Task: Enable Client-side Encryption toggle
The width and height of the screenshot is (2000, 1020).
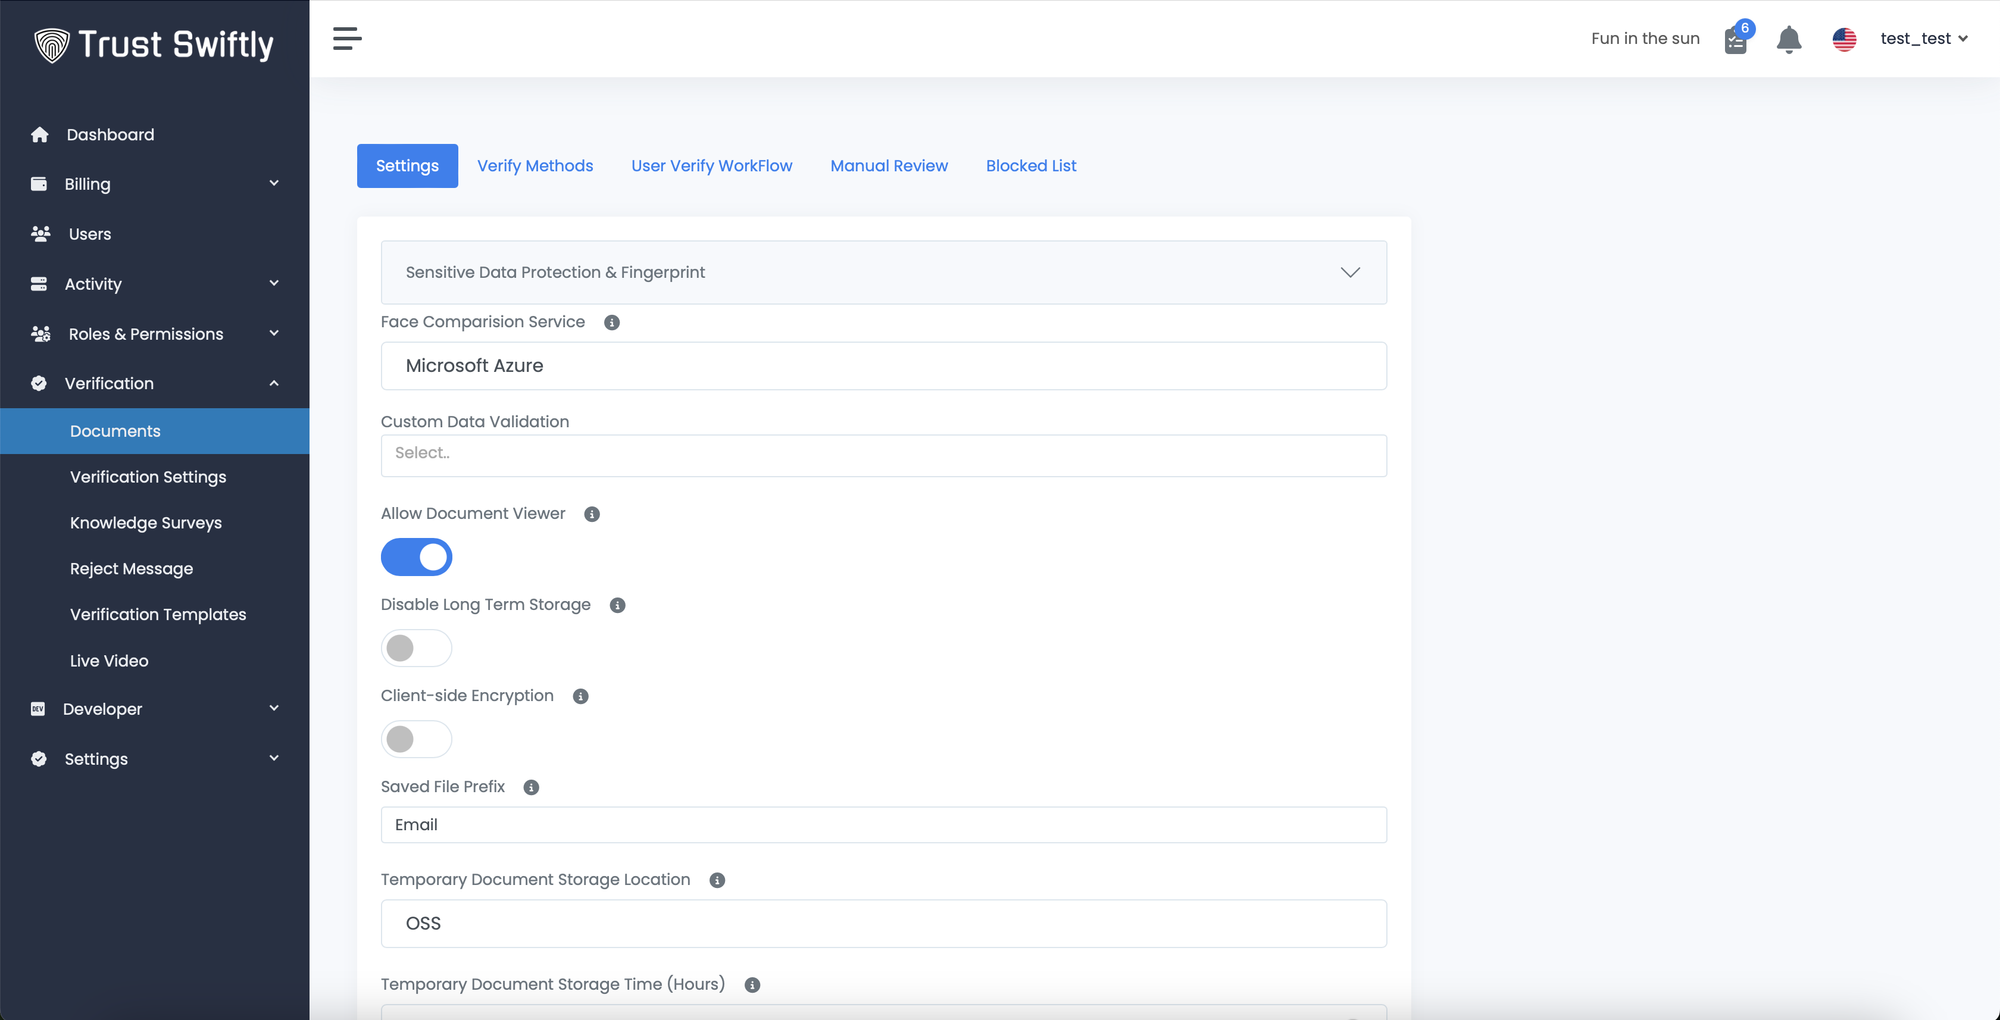Action: tap(416, 739)
